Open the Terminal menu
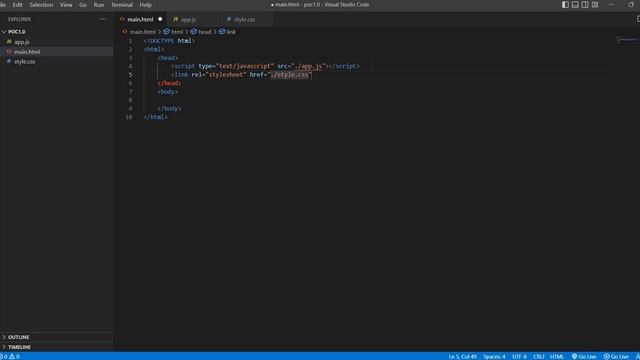The image size is (640, 360). (122, 5)
